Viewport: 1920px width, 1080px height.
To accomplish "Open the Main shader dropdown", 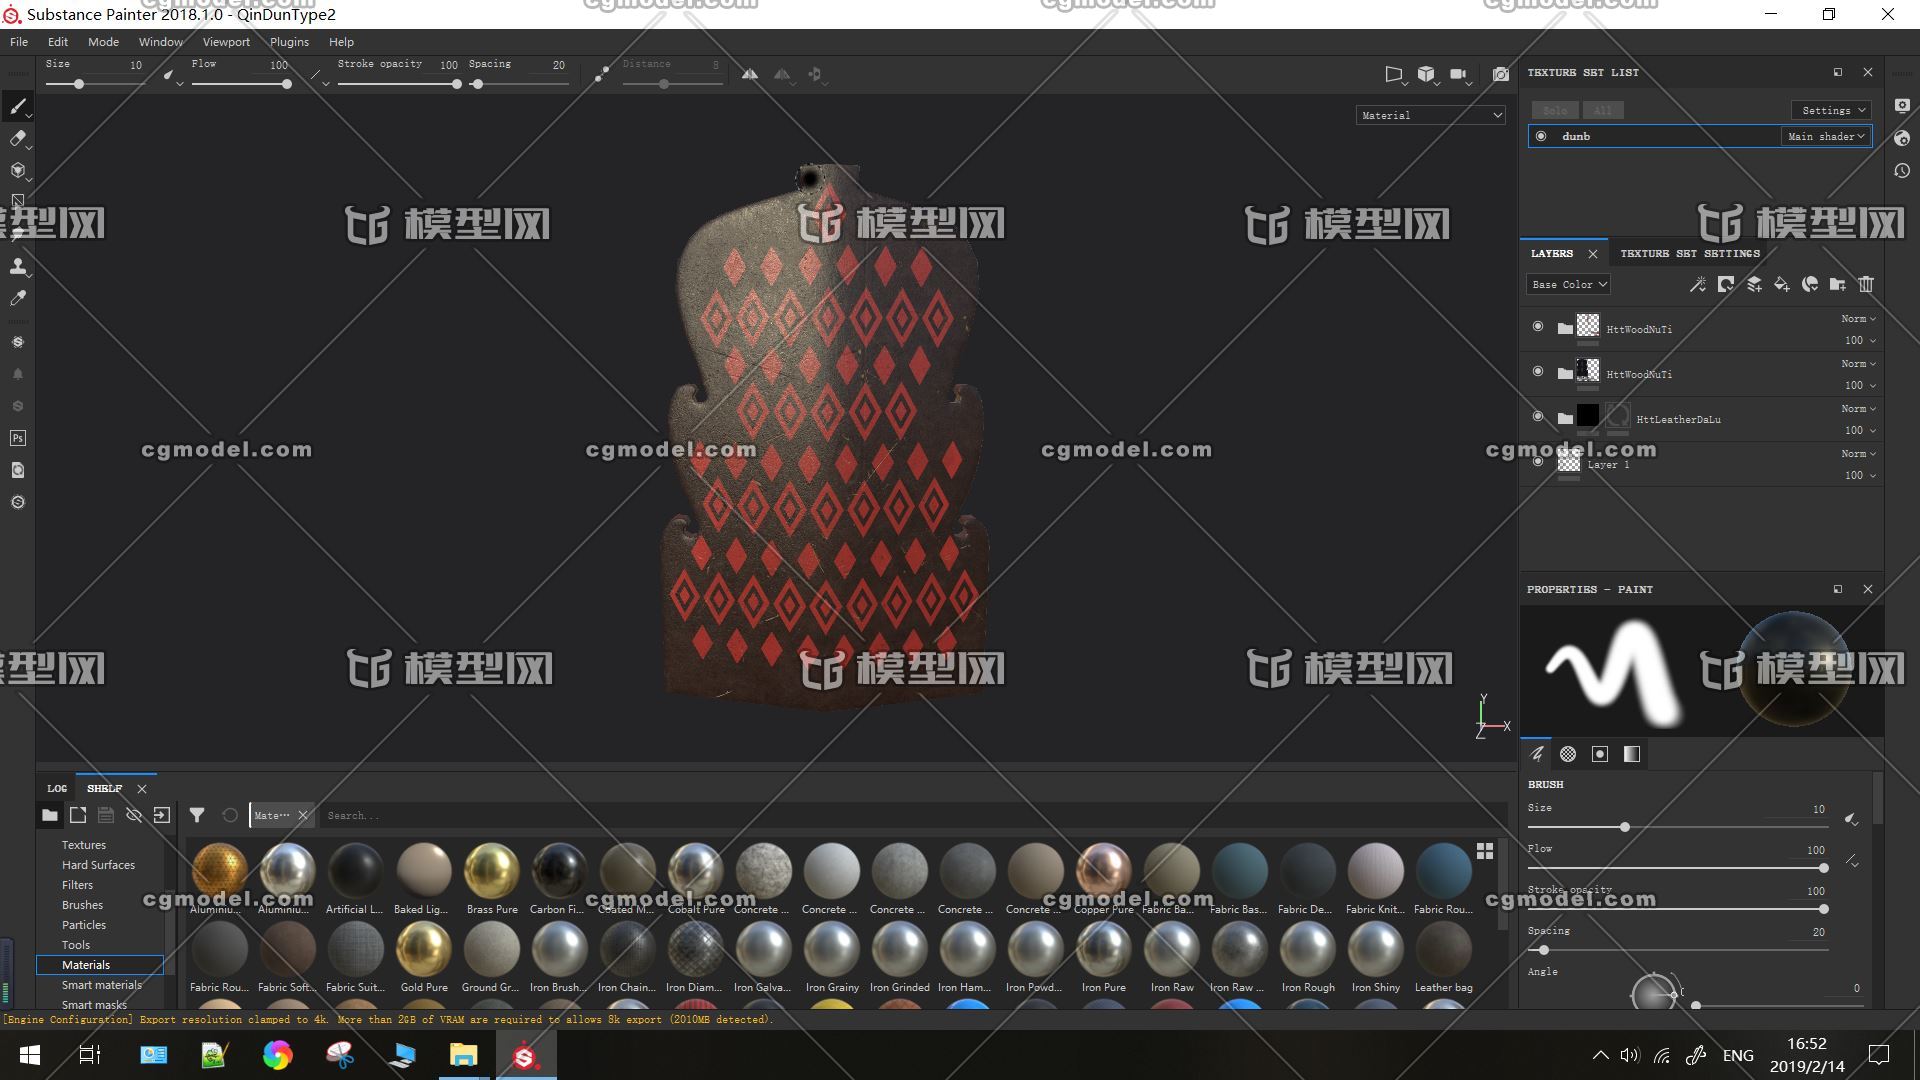I will (1825, 136).
